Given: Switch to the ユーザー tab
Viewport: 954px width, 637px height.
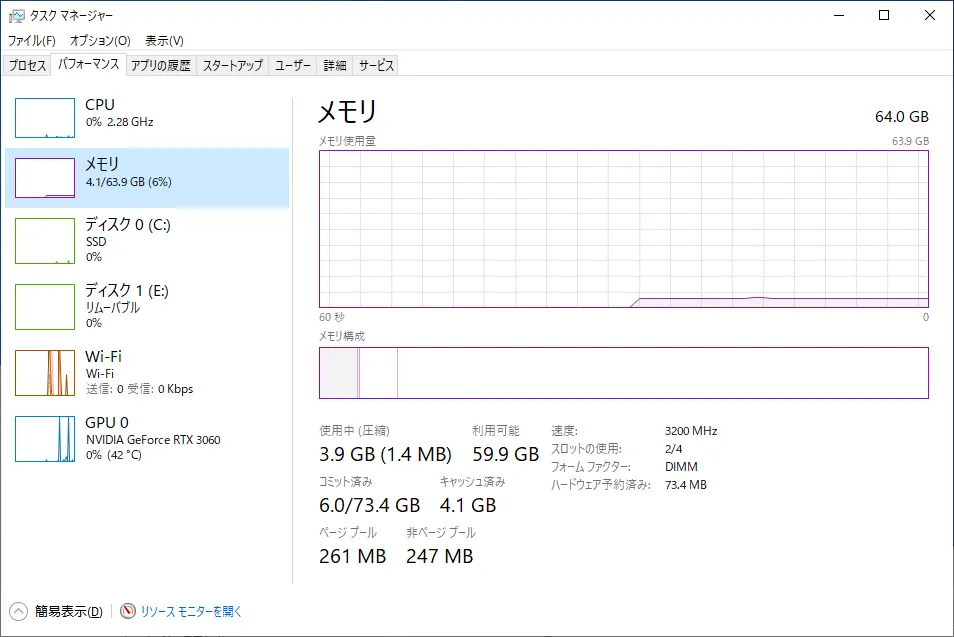Looking at the screenshot, I should pos(293,64).
